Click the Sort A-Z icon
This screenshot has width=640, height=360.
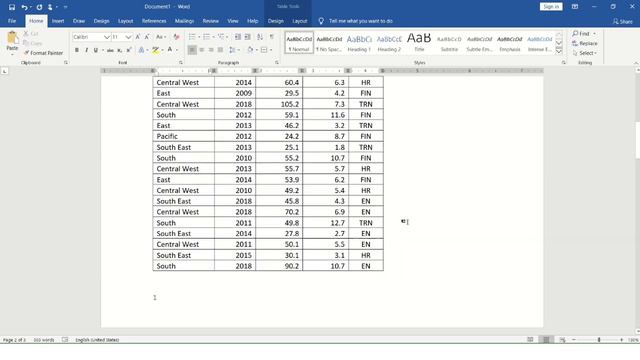260,37
